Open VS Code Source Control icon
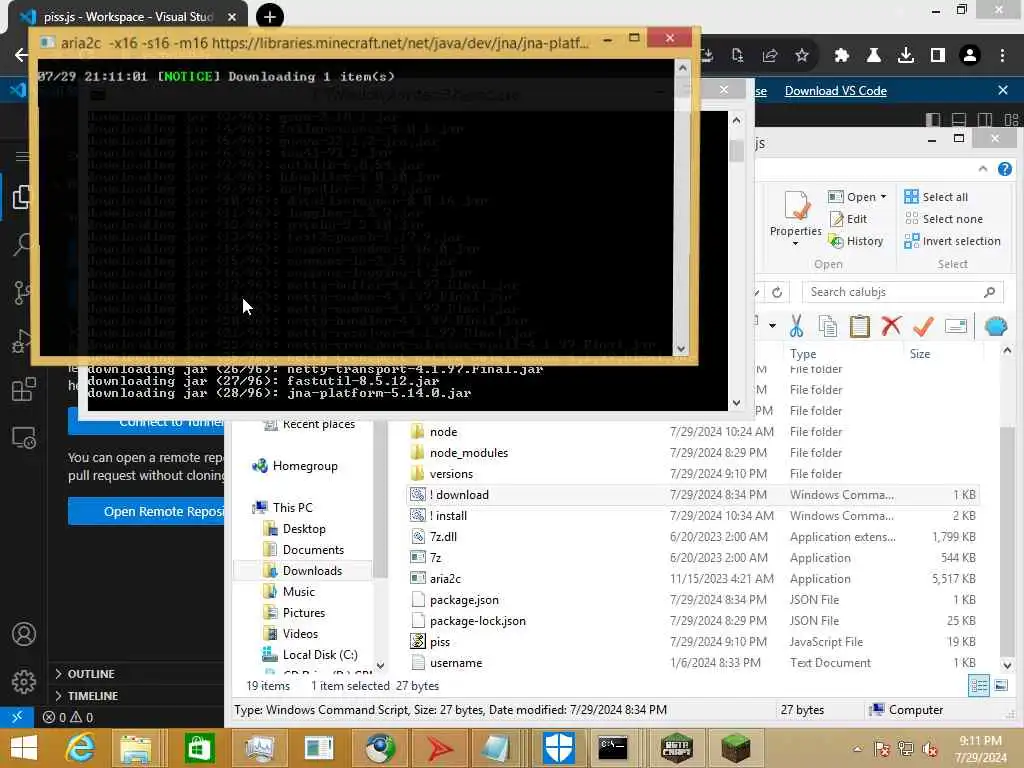1024x768 pixels. [22, 293]
